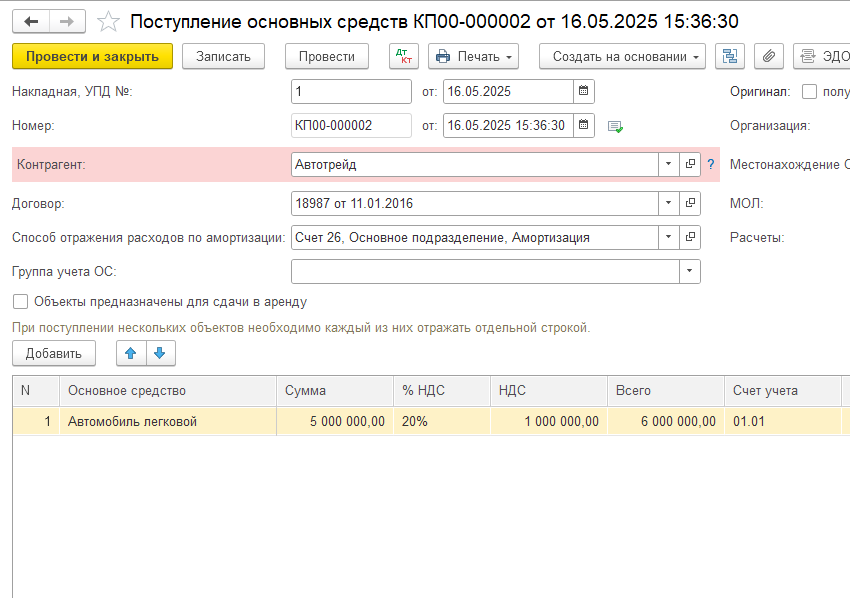Open the document structure (related documents) icon
The width and height of the screenshot is (850, 598).
[730, 56]
